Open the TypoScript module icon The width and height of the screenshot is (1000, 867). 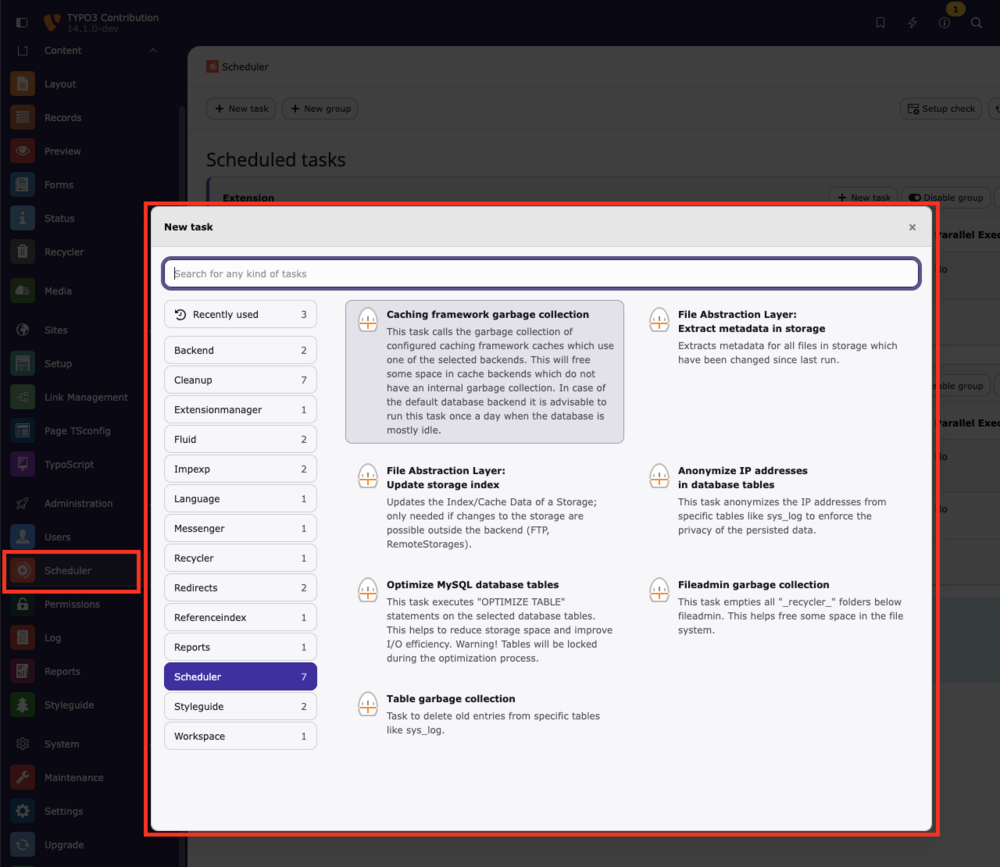(22, 464)
